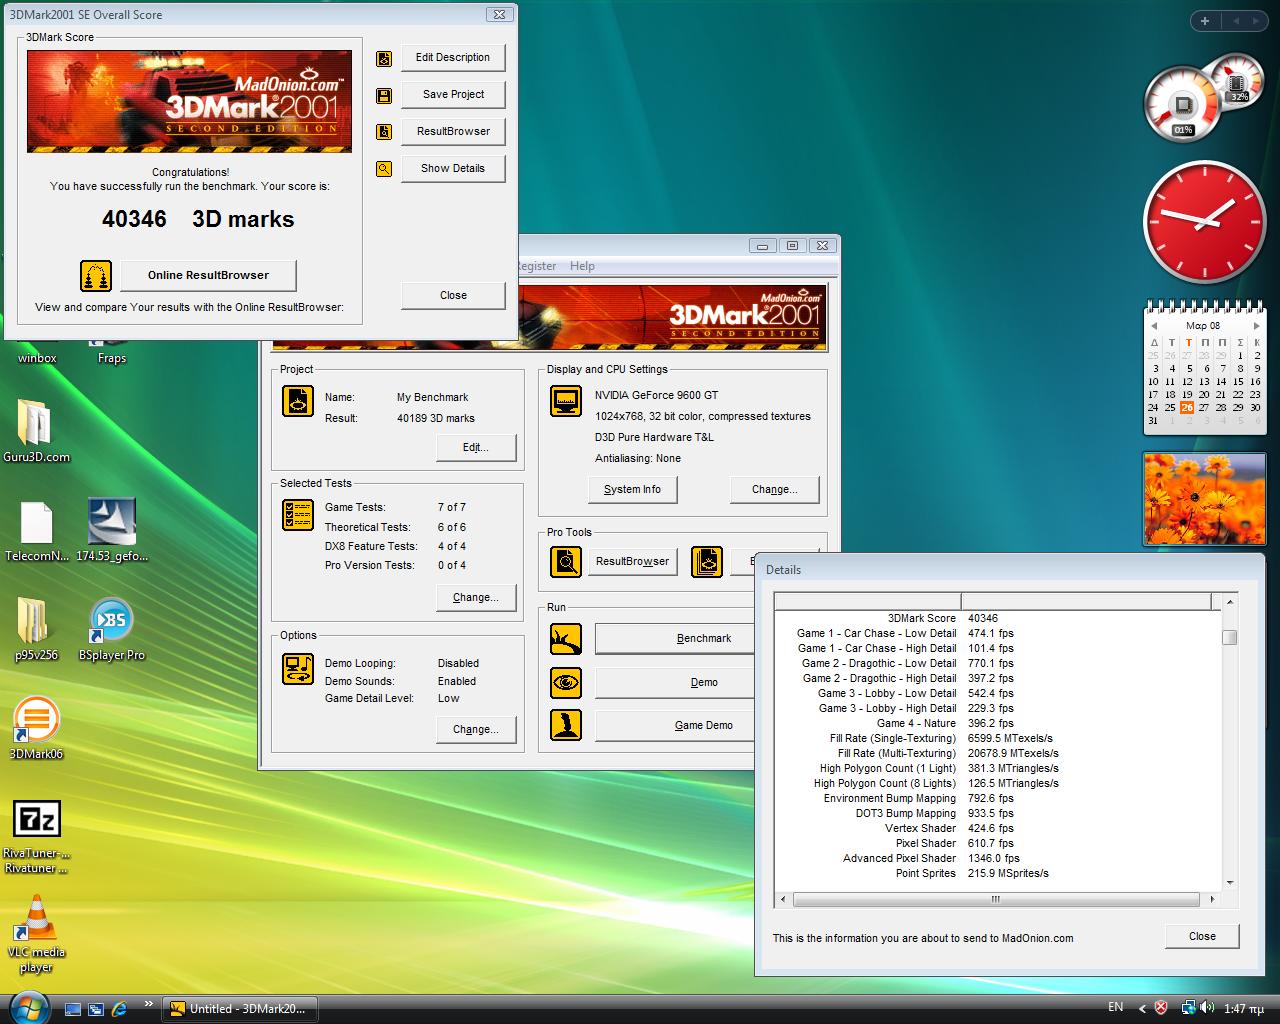Click Change under Display and CPU Settings
Screen dimensions: 1280x1024
pyautogui.click(x=775, y=490)
